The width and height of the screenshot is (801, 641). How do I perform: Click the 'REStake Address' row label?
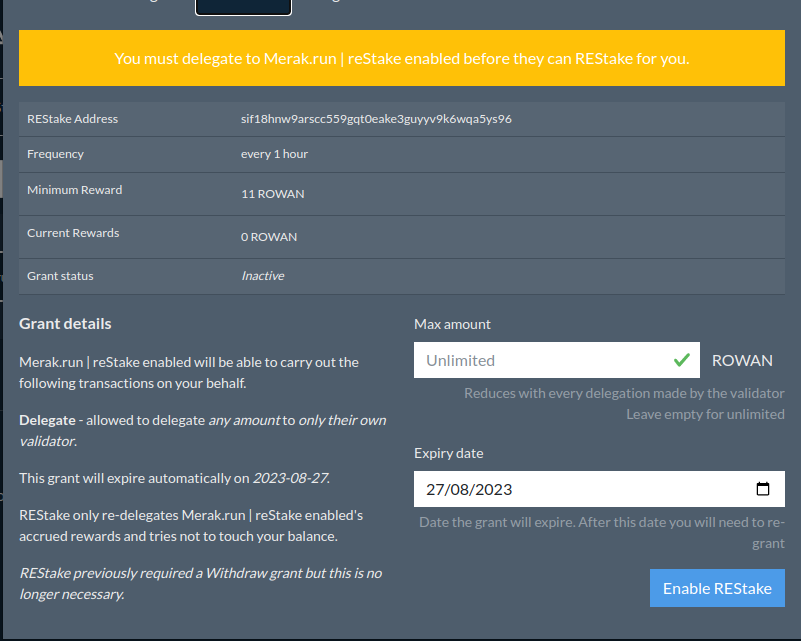point(73,119)
